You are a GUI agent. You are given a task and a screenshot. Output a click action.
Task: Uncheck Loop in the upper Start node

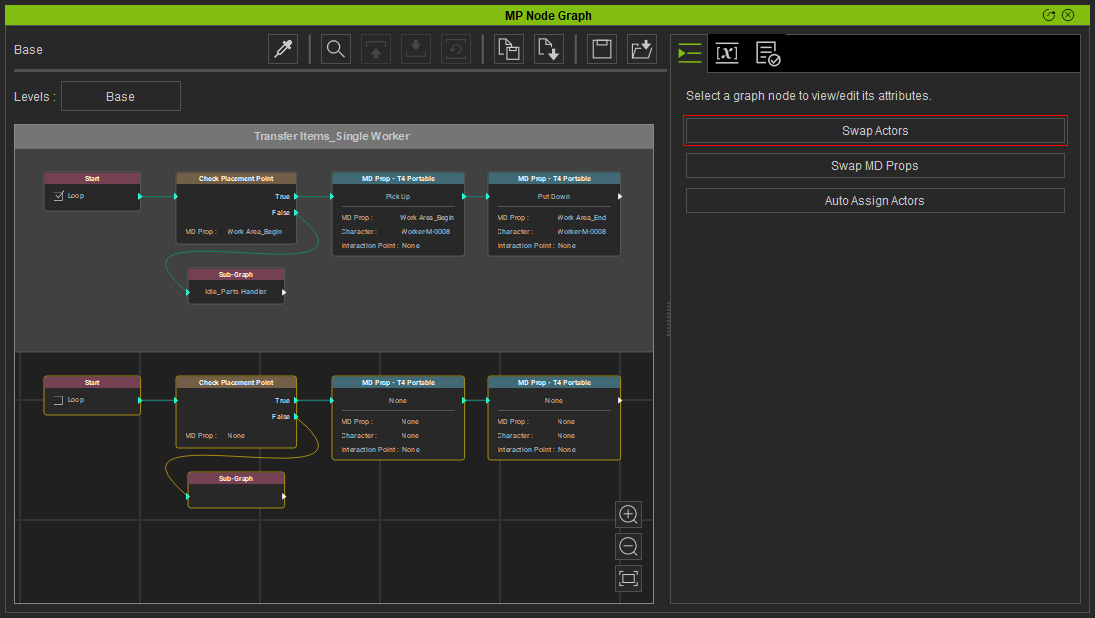point(59,196)
